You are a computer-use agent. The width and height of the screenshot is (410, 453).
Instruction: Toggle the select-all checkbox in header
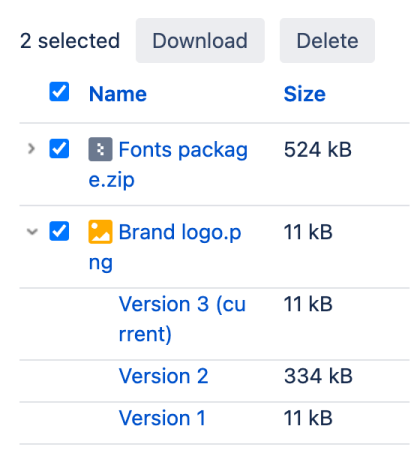click(x=59, y=92)
